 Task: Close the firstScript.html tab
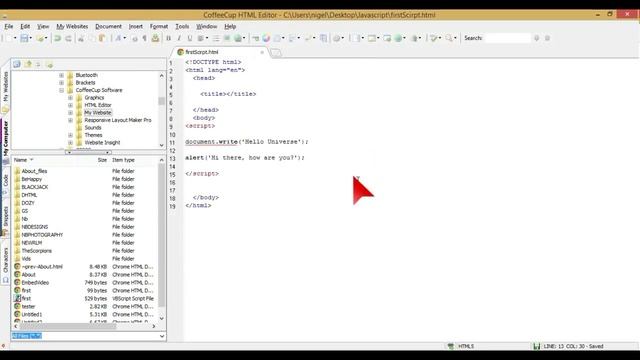pos(262,52)
